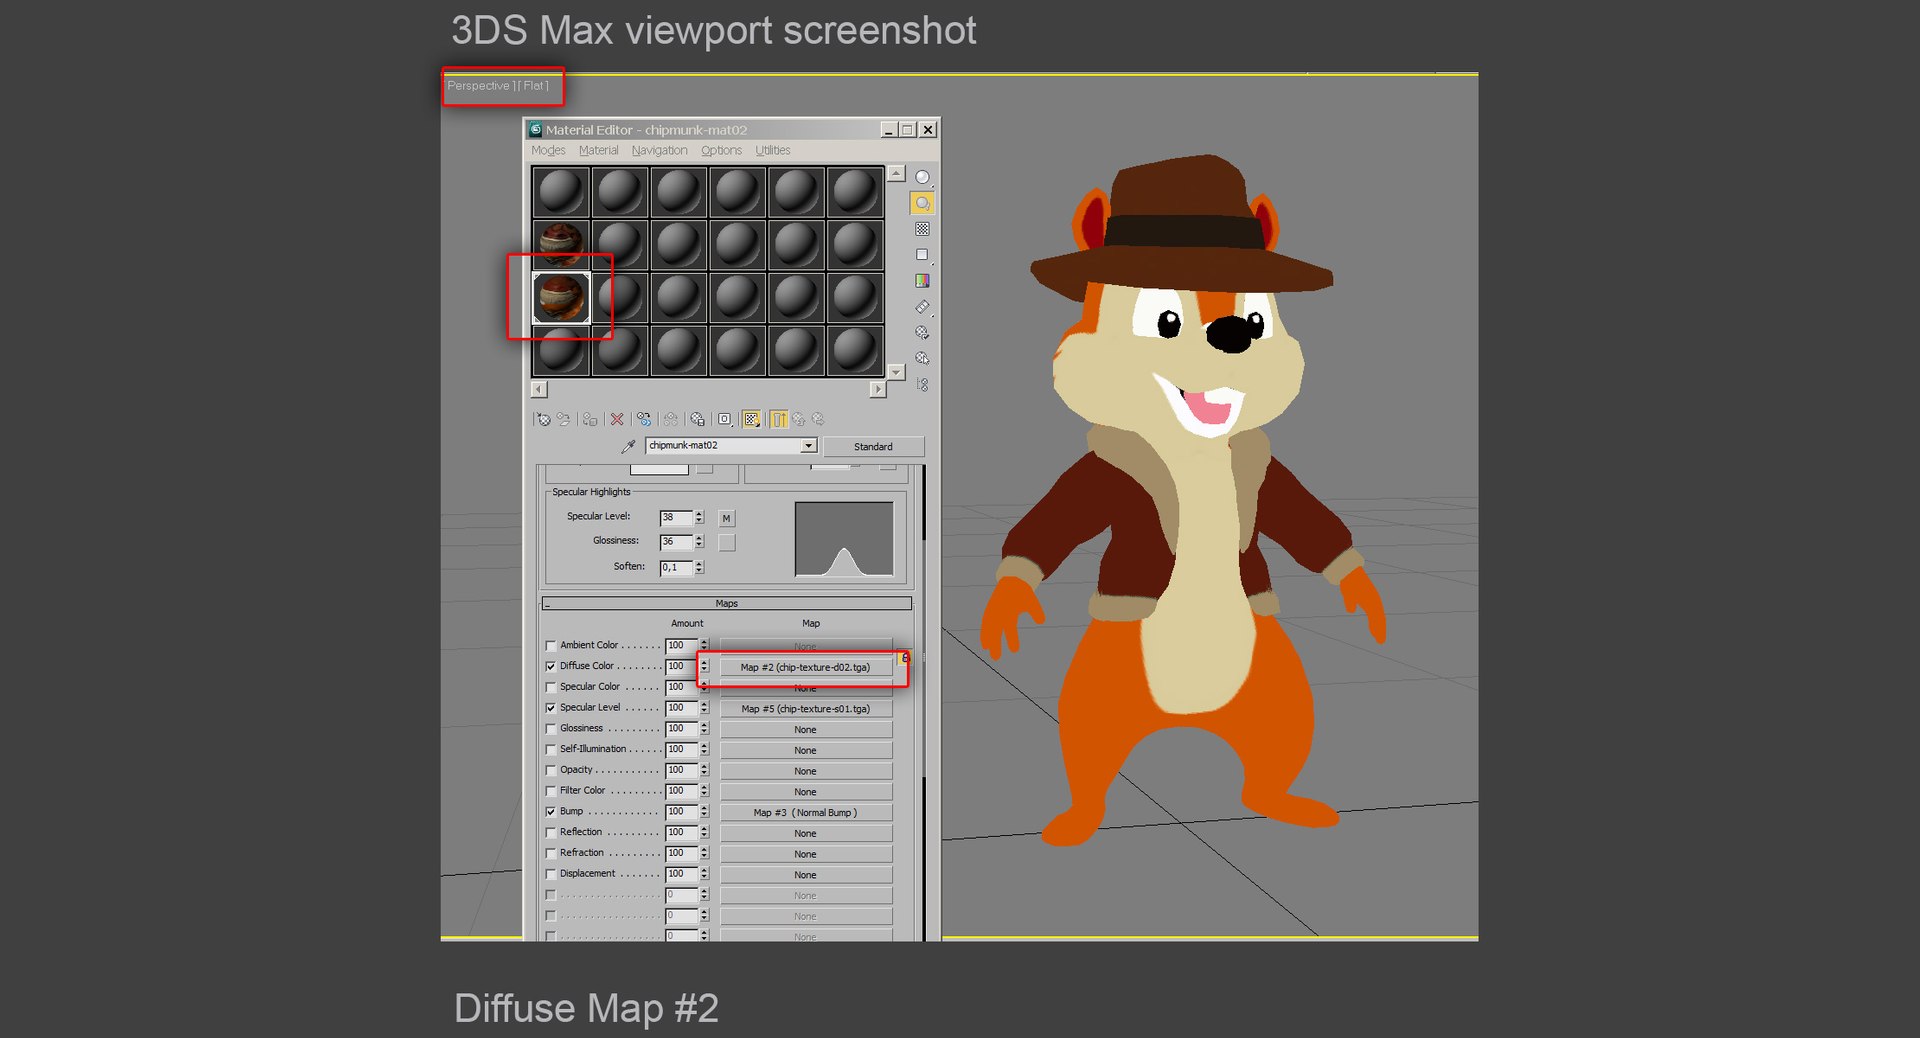Open the chipmunk-mat02 material name dropdown
The height and width of the screenshot is (1038, 1920).
point(809,446)
